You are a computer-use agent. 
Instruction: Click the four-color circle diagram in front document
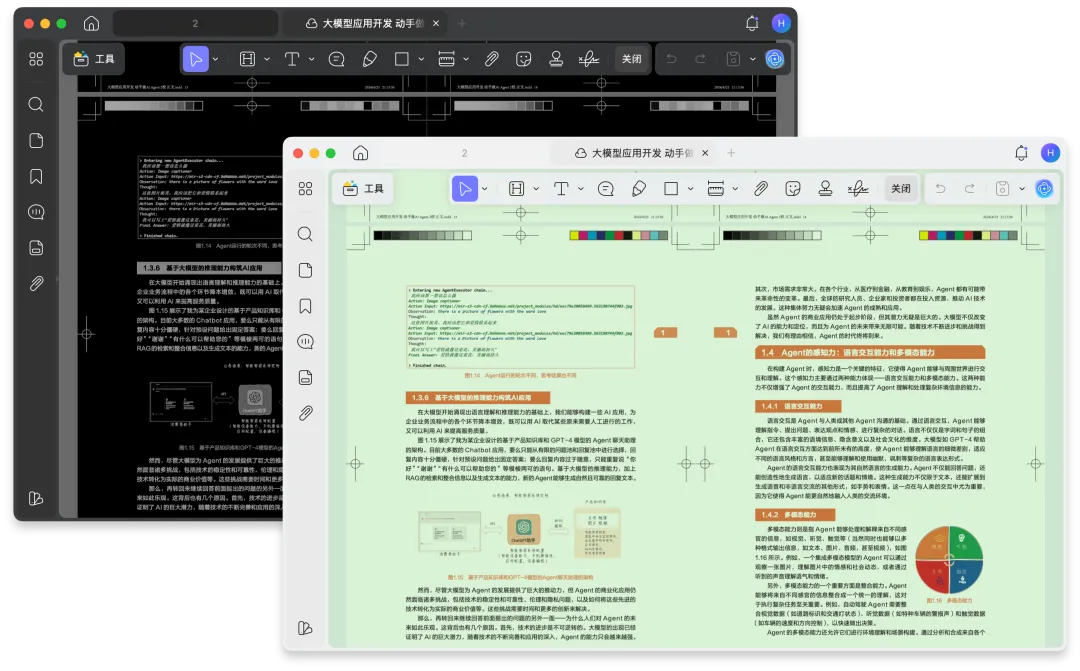[948, 559]
